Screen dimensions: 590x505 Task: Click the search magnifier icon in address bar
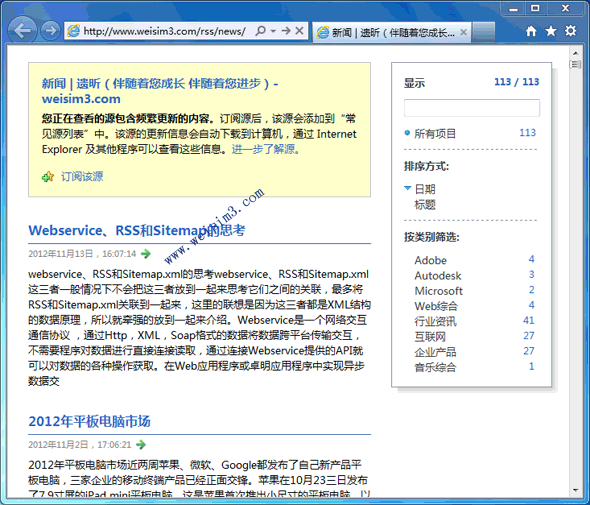pos(260,31)
